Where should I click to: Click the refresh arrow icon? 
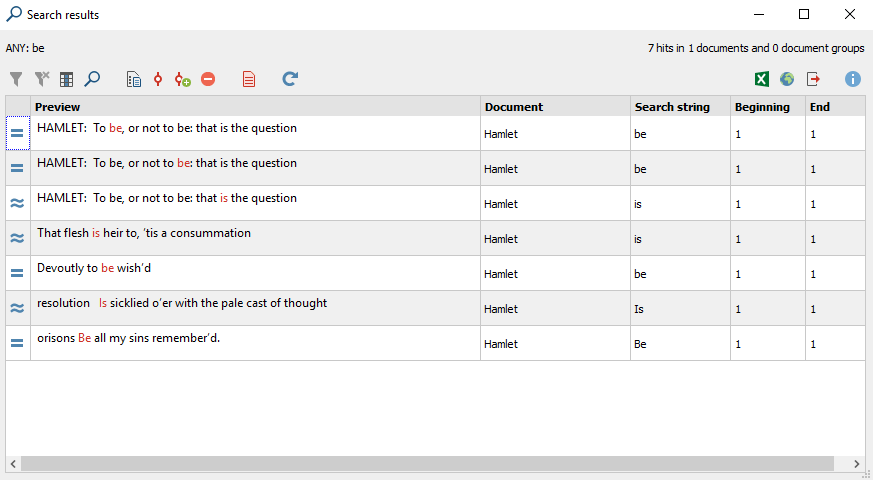tap(290, 79)
